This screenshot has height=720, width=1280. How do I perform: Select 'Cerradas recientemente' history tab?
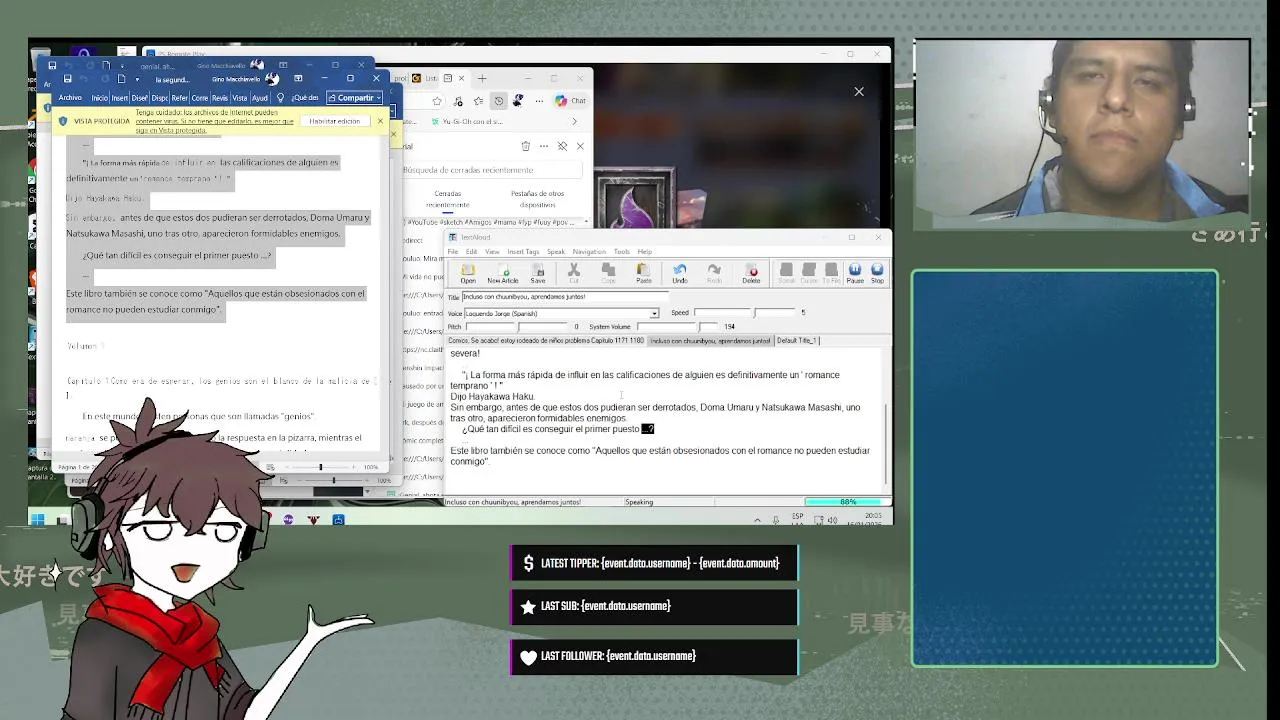[x=447, y=199]
